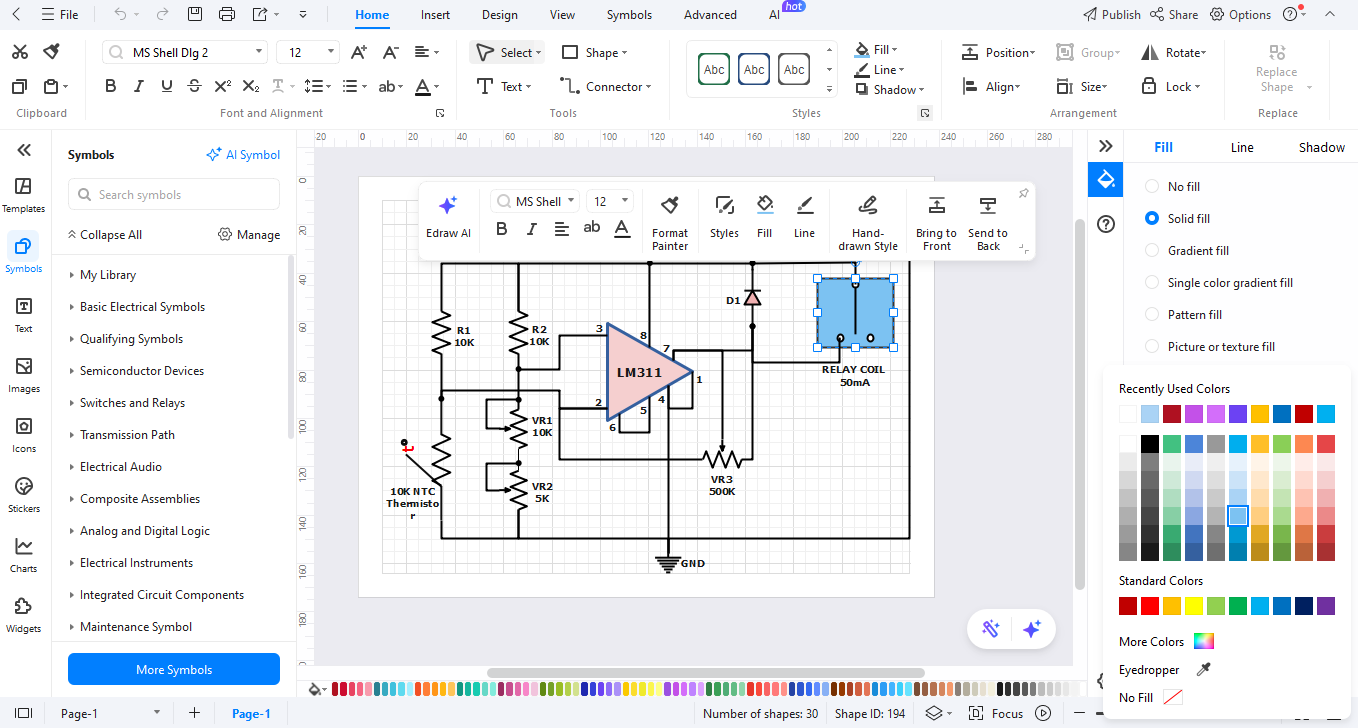
Task: Open the Symbols ribbon tab
Action: [x=629, y=15]
